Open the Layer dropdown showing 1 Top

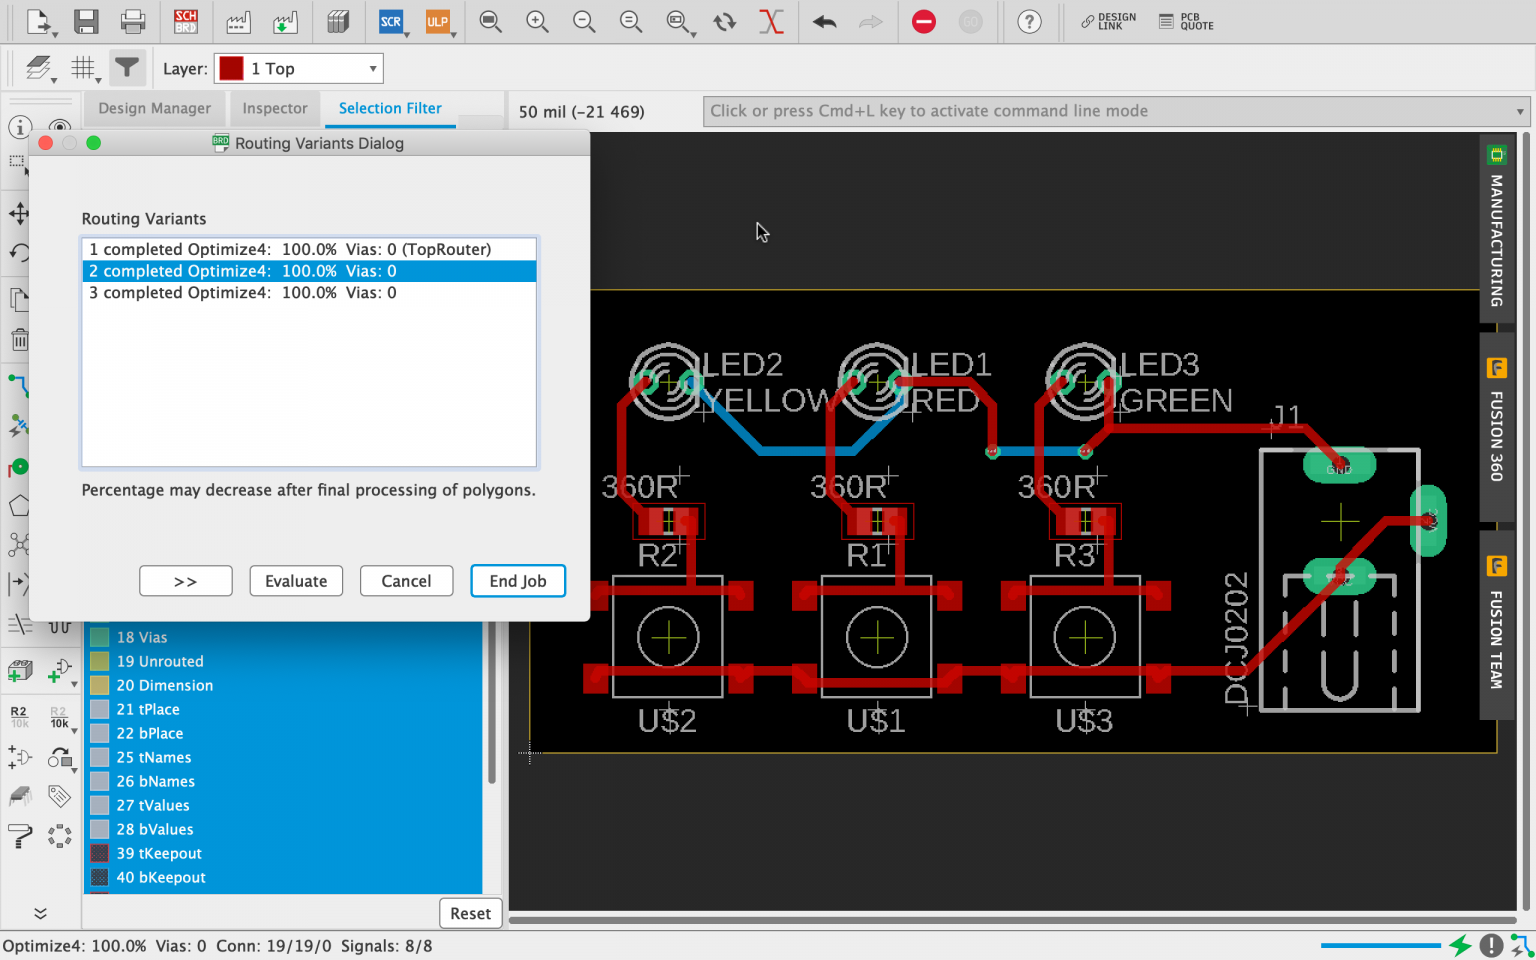[x=298, y=68]
